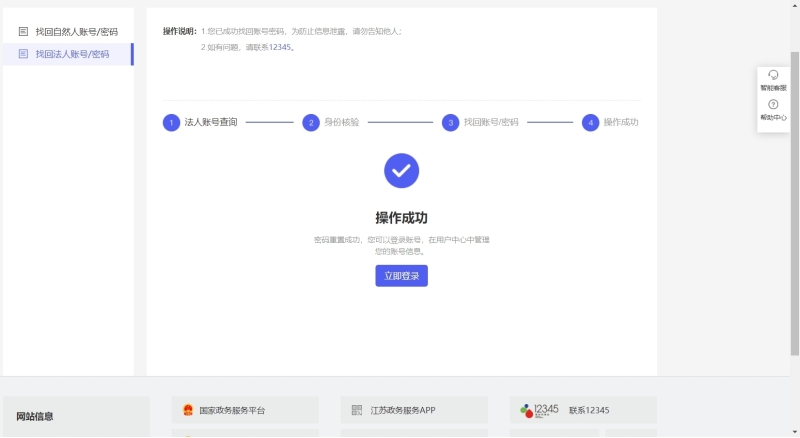This screenshot has height=438, width=800.
Task: Open the 国家政务服务平台 link
Action: (x=232, y=410)
